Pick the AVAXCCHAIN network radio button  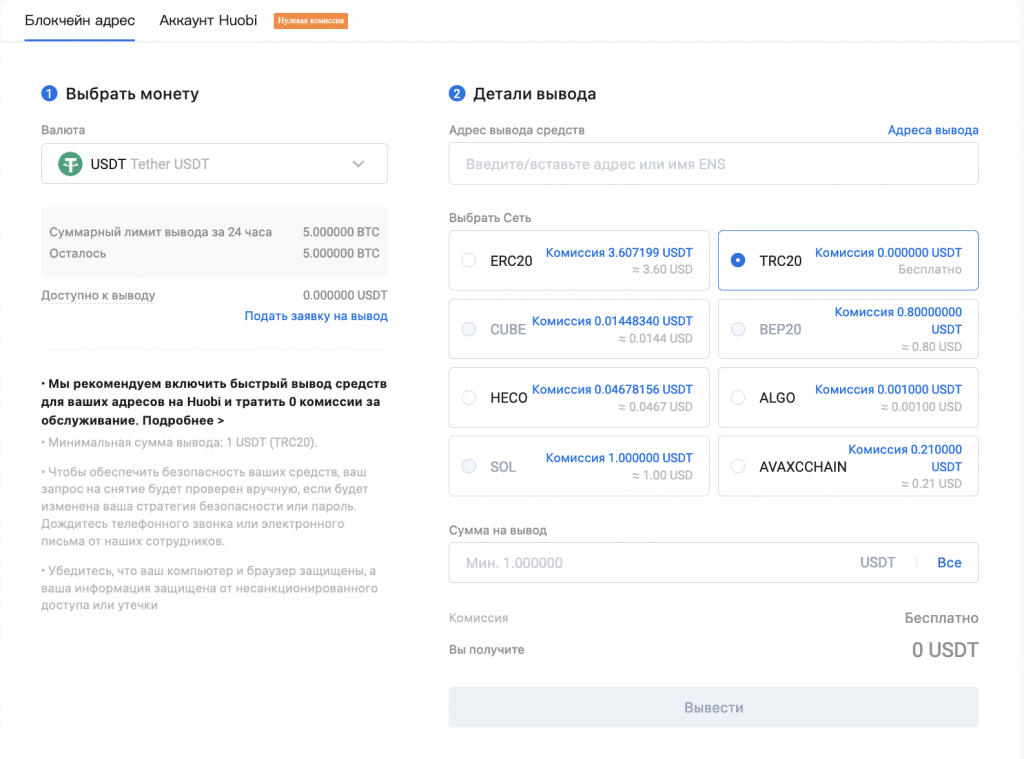738,466
